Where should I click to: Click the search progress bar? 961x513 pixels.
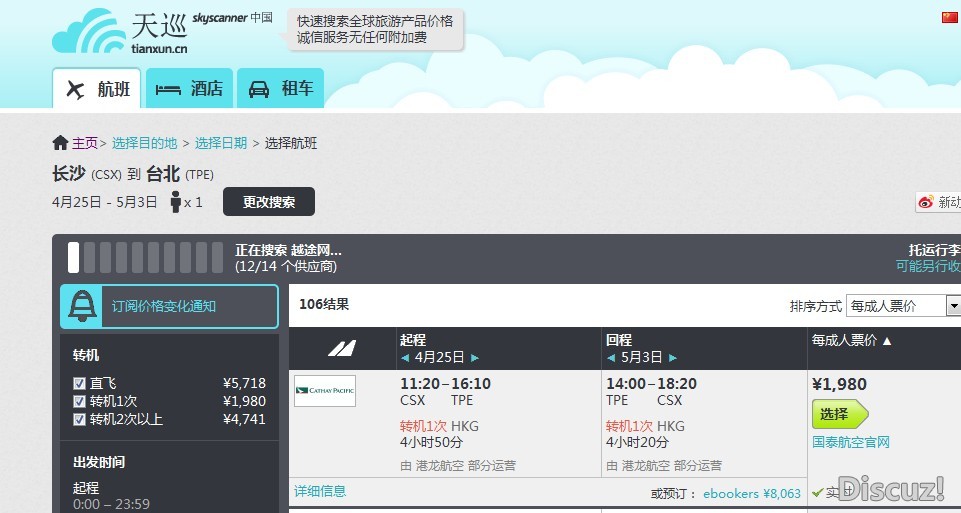pos(145,257)
